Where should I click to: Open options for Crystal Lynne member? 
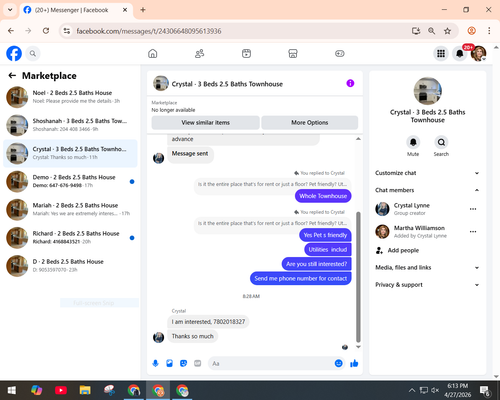473,209
